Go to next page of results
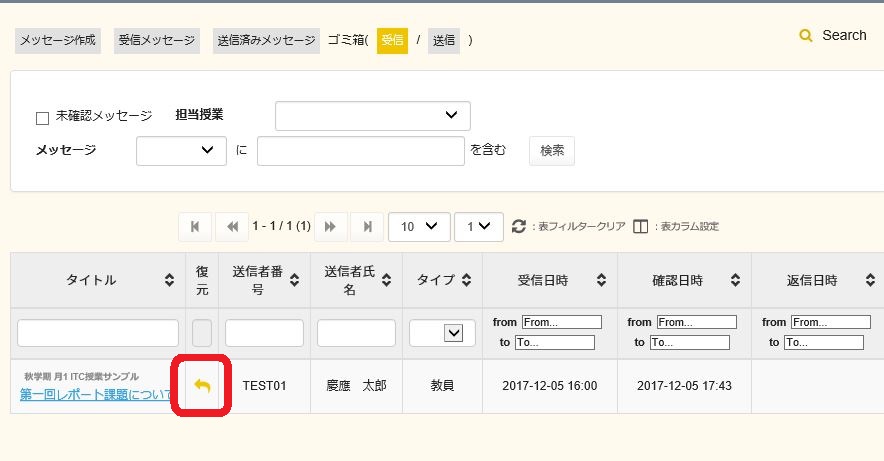The image size is (884, 461). [x=331, y=227]
